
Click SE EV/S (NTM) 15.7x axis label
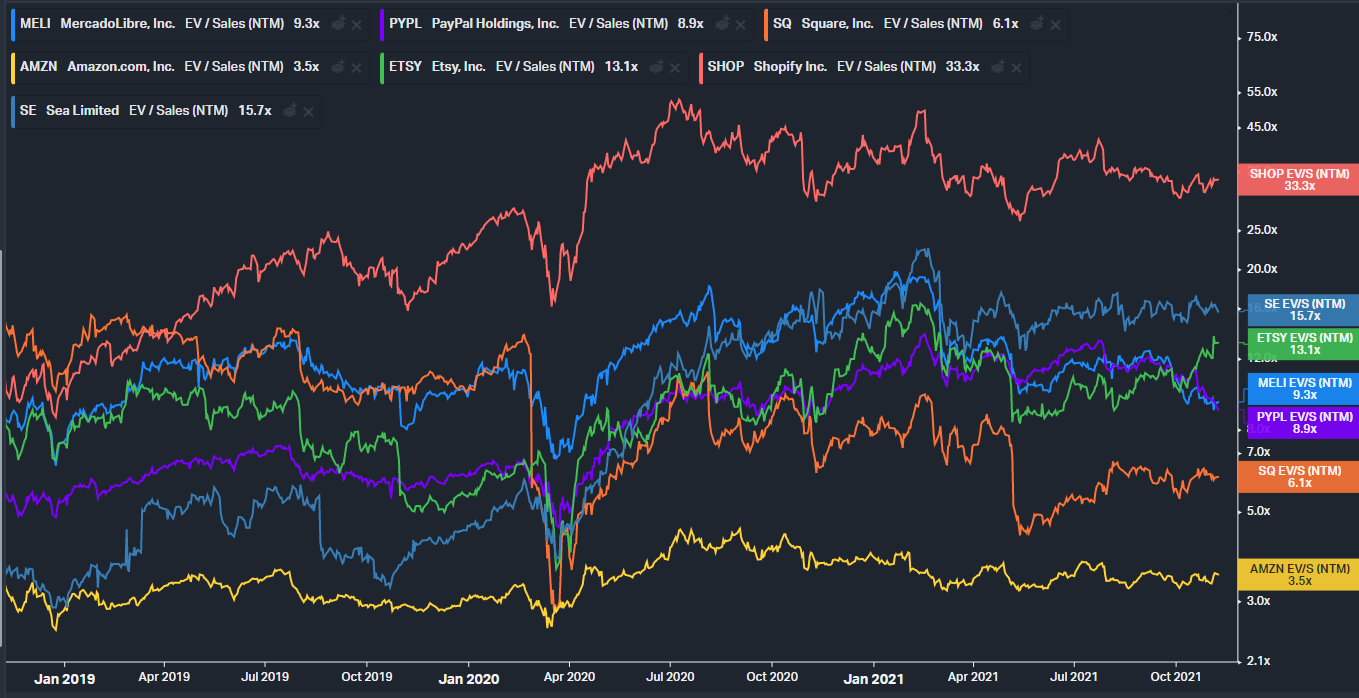(x=1303, y=310)
